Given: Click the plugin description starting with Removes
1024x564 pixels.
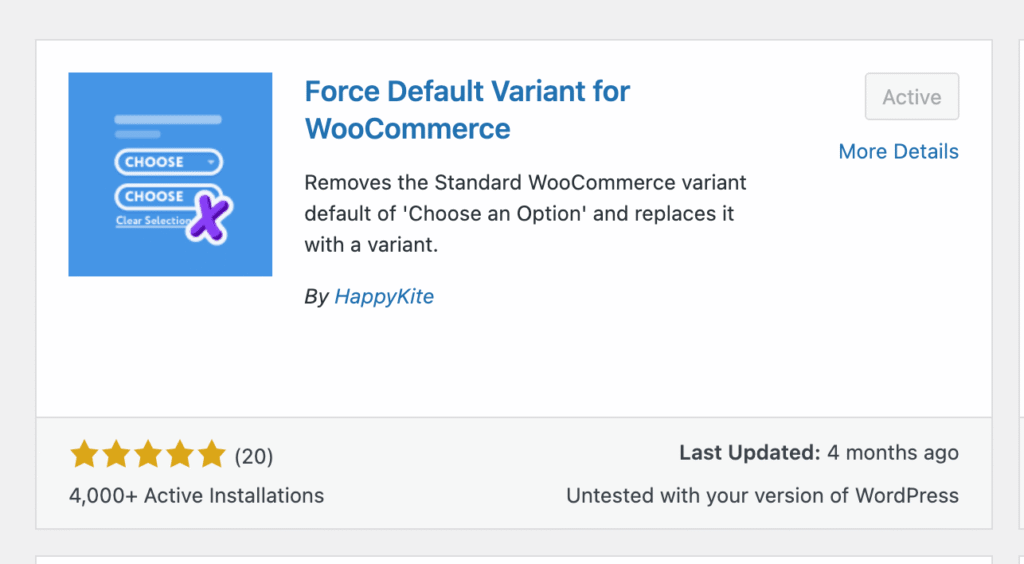Looking at the screenshot, I should coord(525,214).
